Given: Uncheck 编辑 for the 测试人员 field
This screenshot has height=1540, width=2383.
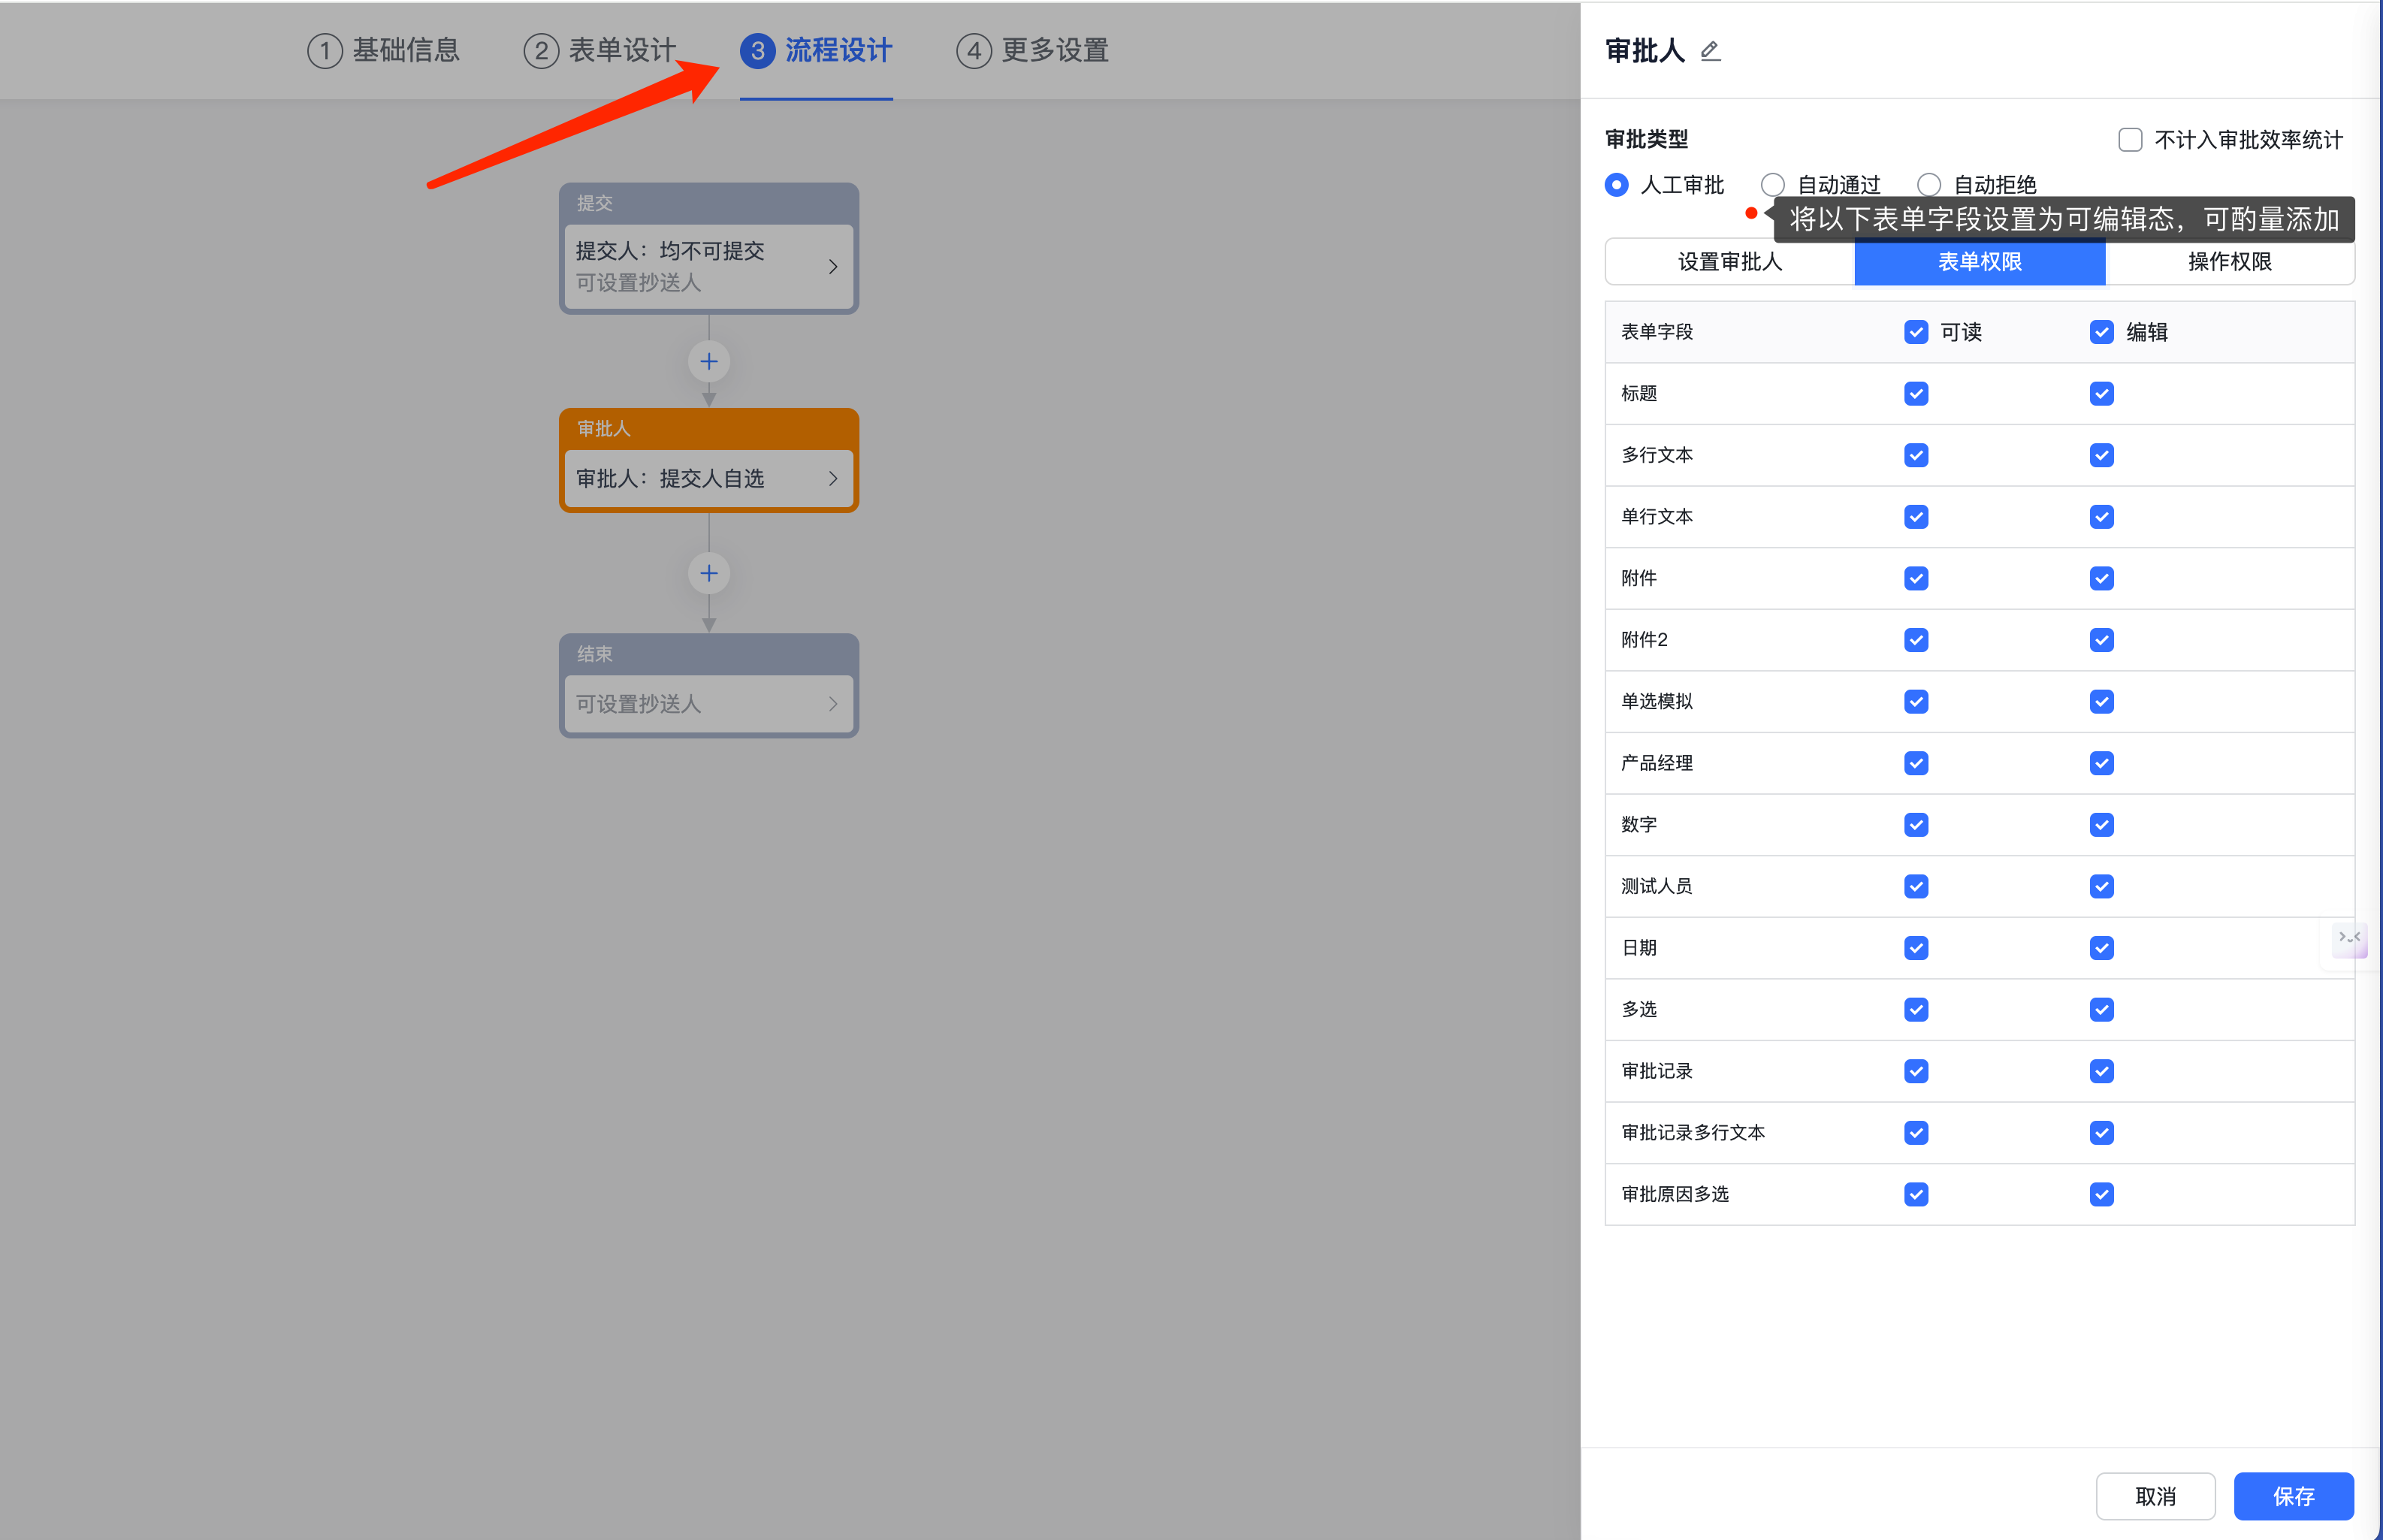Looking at the screenshot, I should click(x=2102, y=886).
